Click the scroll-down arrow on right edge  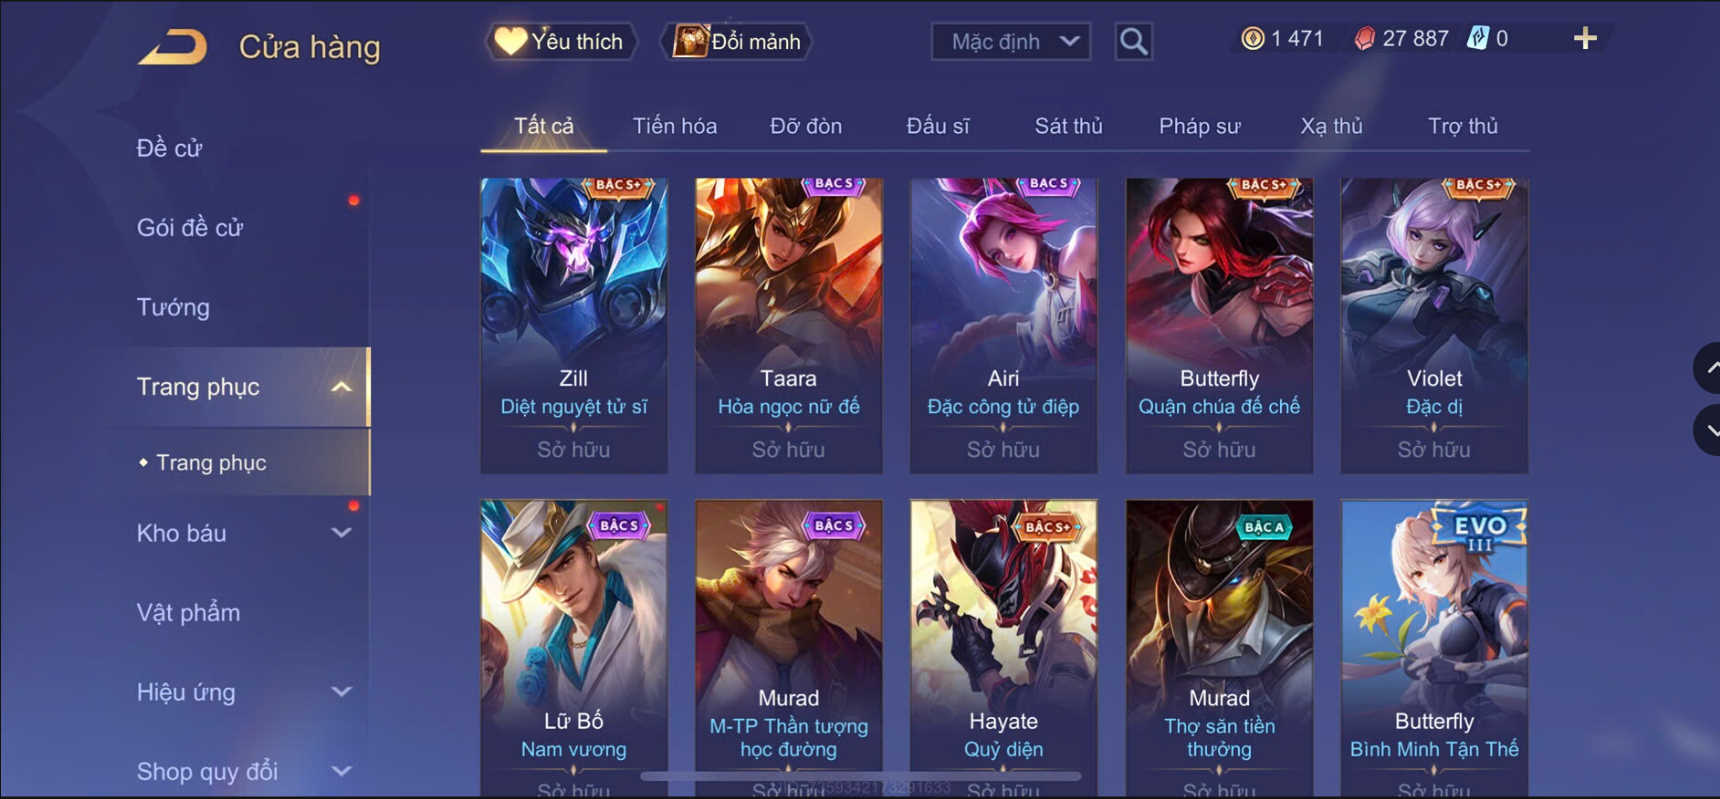point(1708,431)
